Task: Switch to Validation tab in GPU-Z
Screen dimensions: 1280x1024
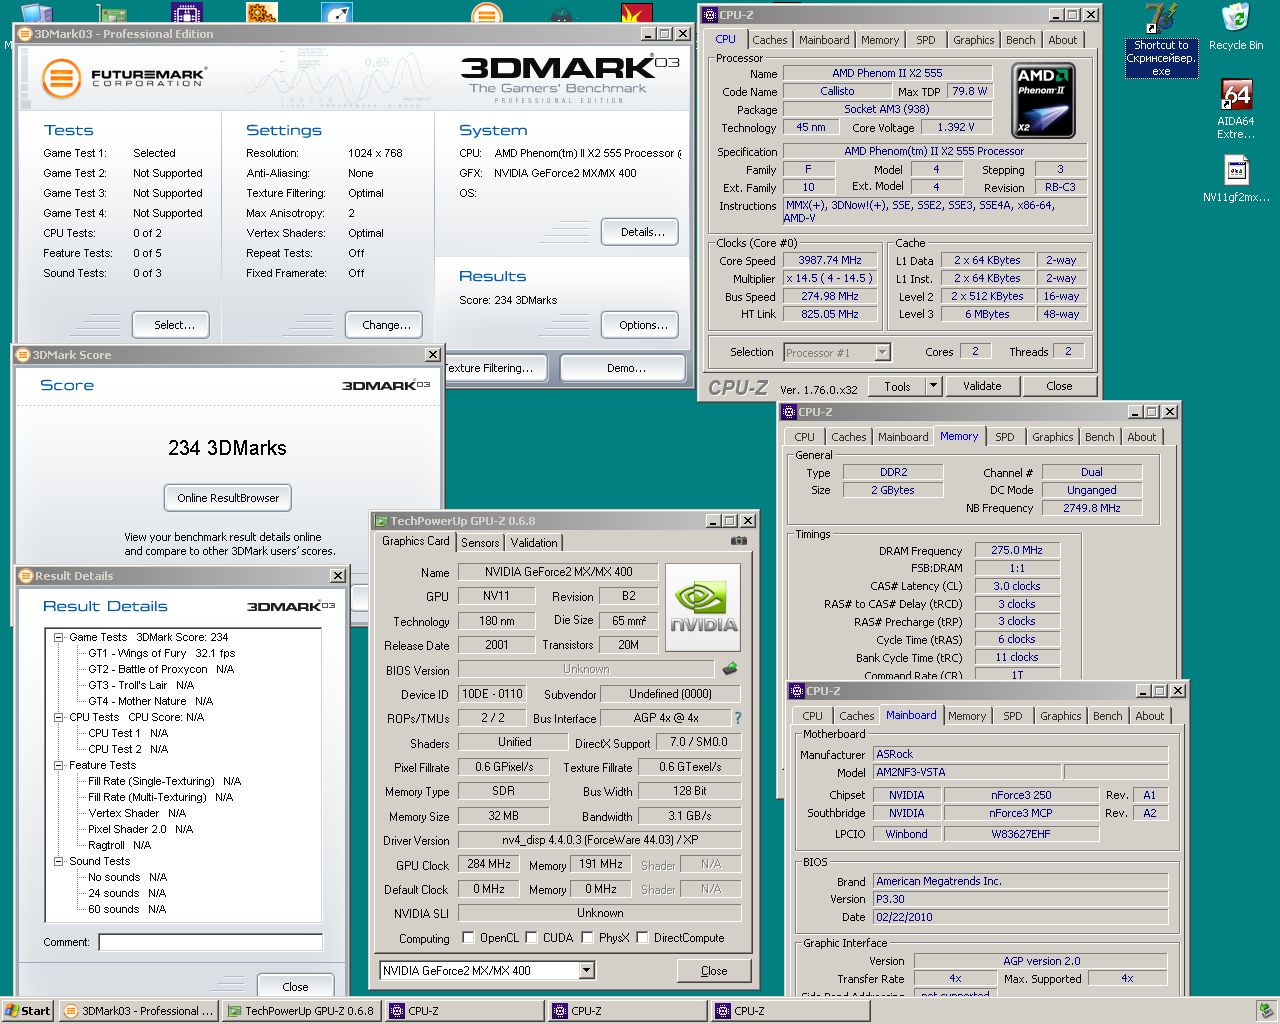Action: pos(534,543)
